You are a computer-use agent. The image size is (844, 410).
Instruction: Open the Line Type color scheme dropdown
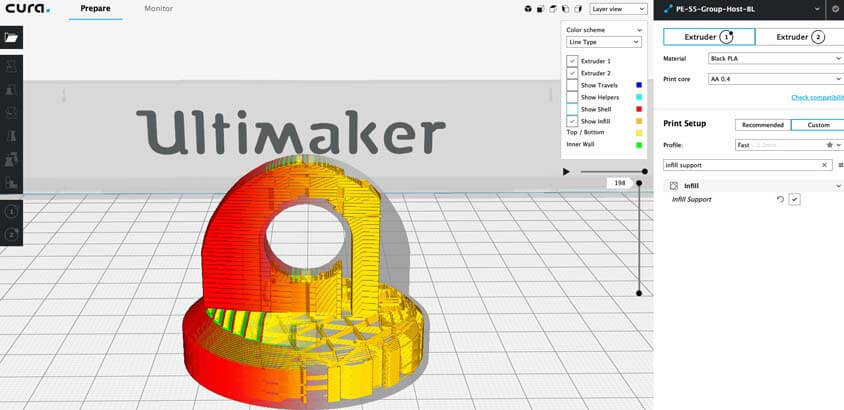(603, 42)
